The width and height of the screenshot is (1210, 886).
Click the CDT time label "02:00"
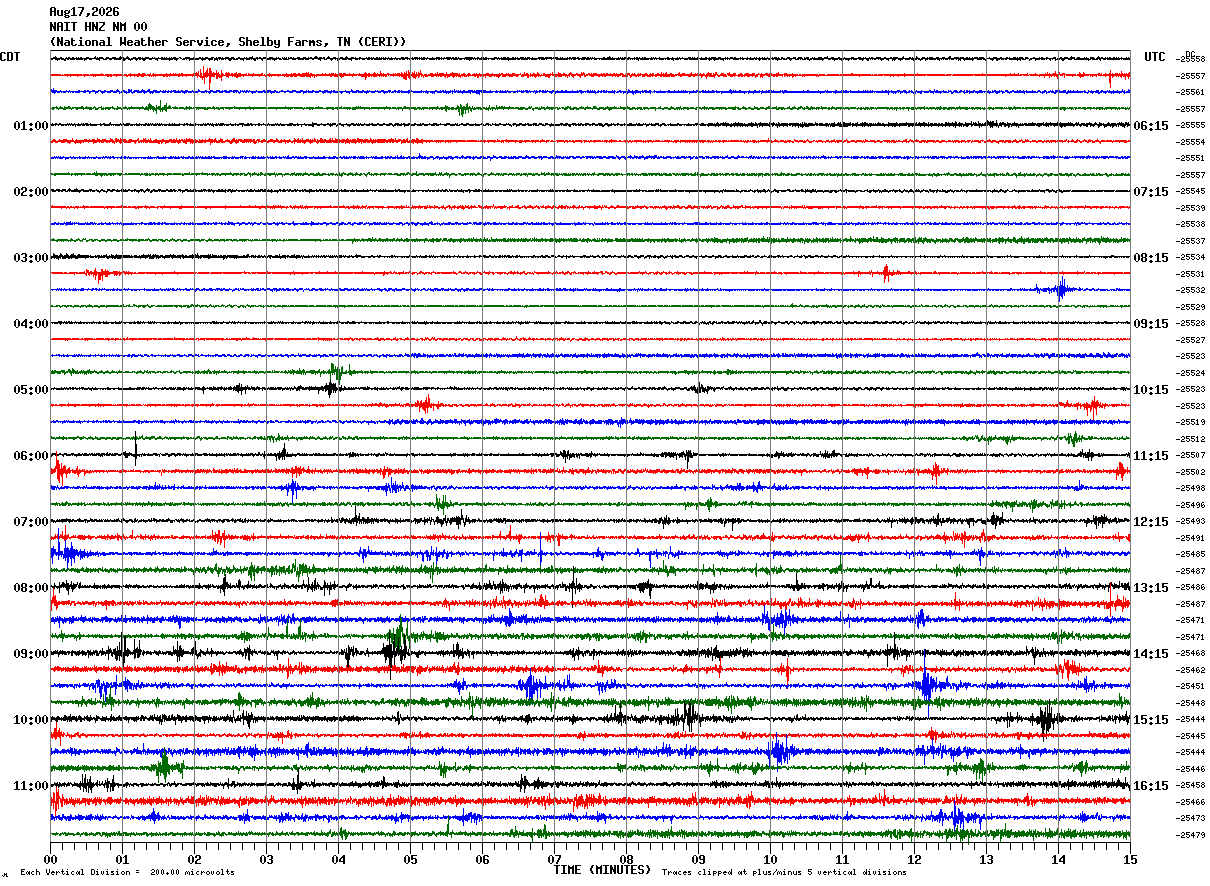(x=30, y=192)
